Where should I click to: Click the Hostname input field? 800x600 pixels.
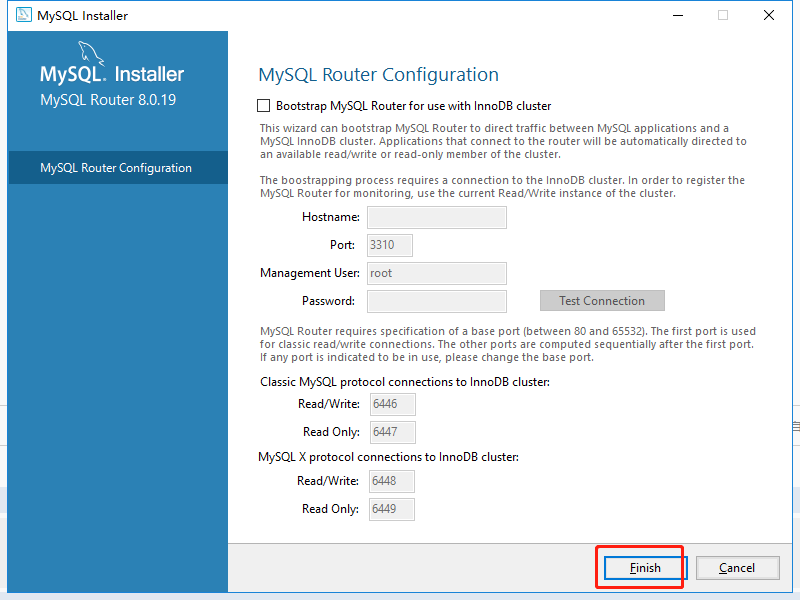[x=437, y=217]
